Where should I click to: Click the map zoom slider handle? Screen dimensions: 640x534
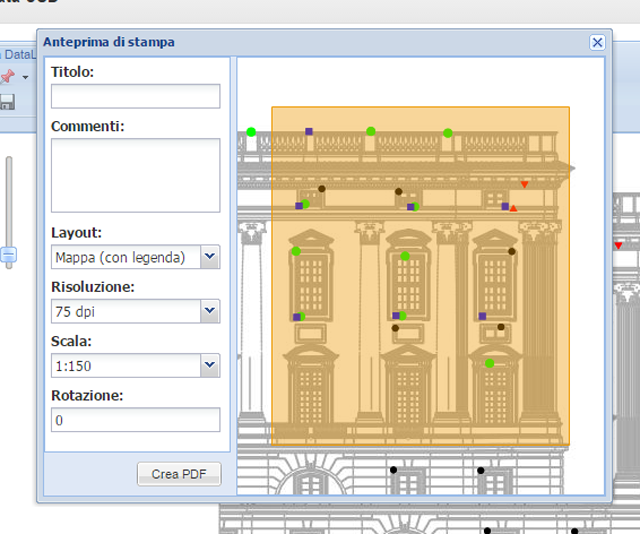coord(9,255)
